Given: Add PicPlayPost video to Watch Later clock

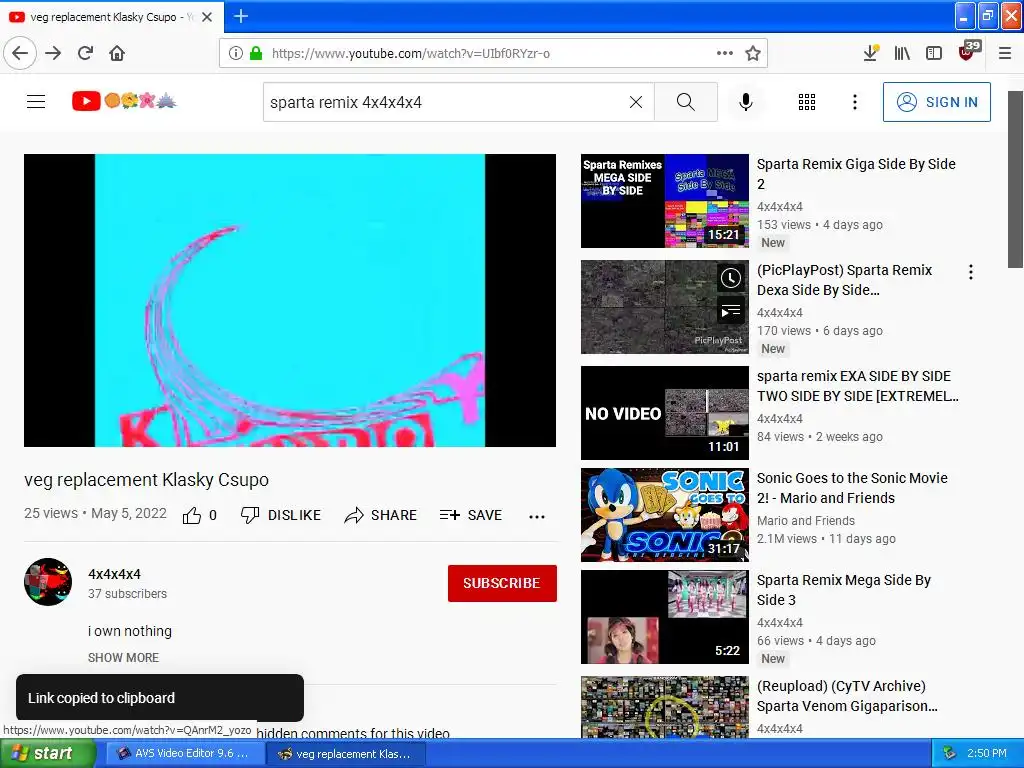Looking at the screenshot, I should 731,278.
